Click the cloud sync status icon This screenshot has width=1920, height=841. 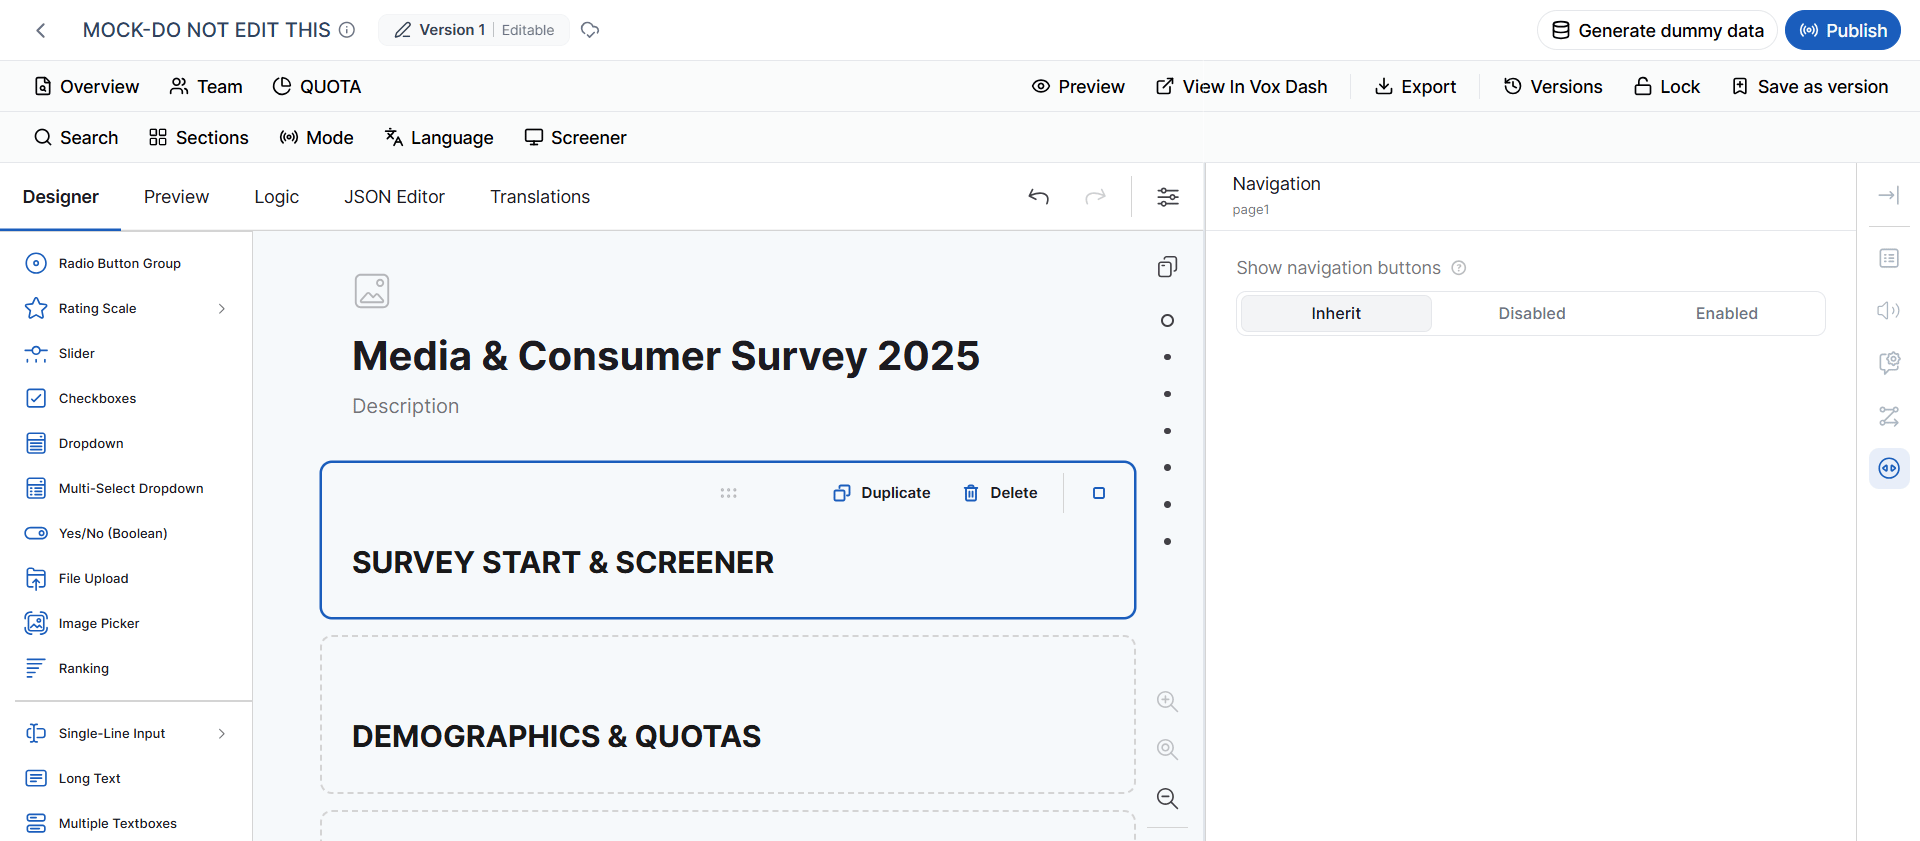590,30
